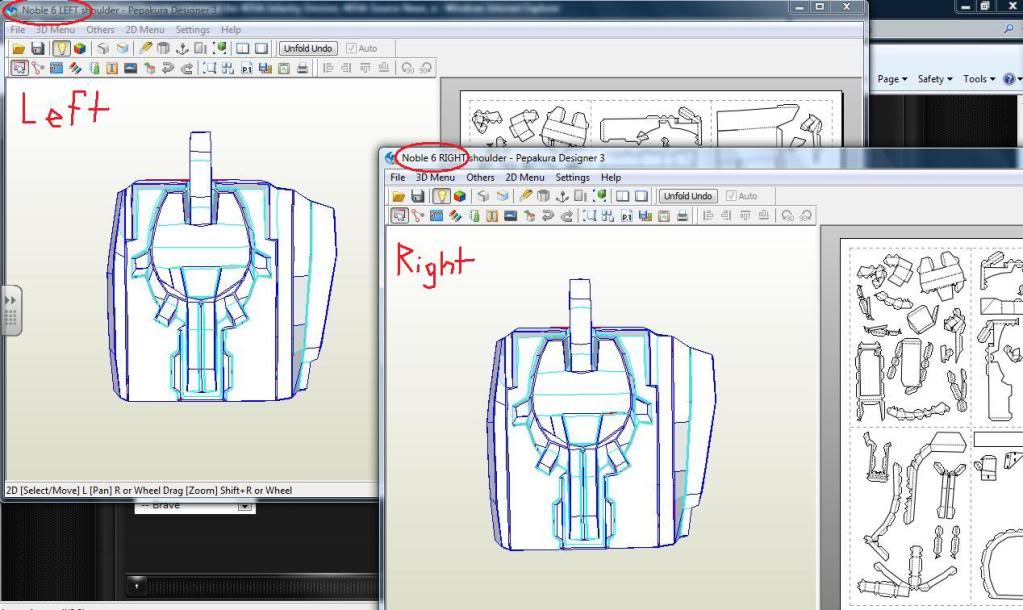Click printer icon in LEFT window toolbar
Screen dimensions: 1023x610
tap(302, 68)
